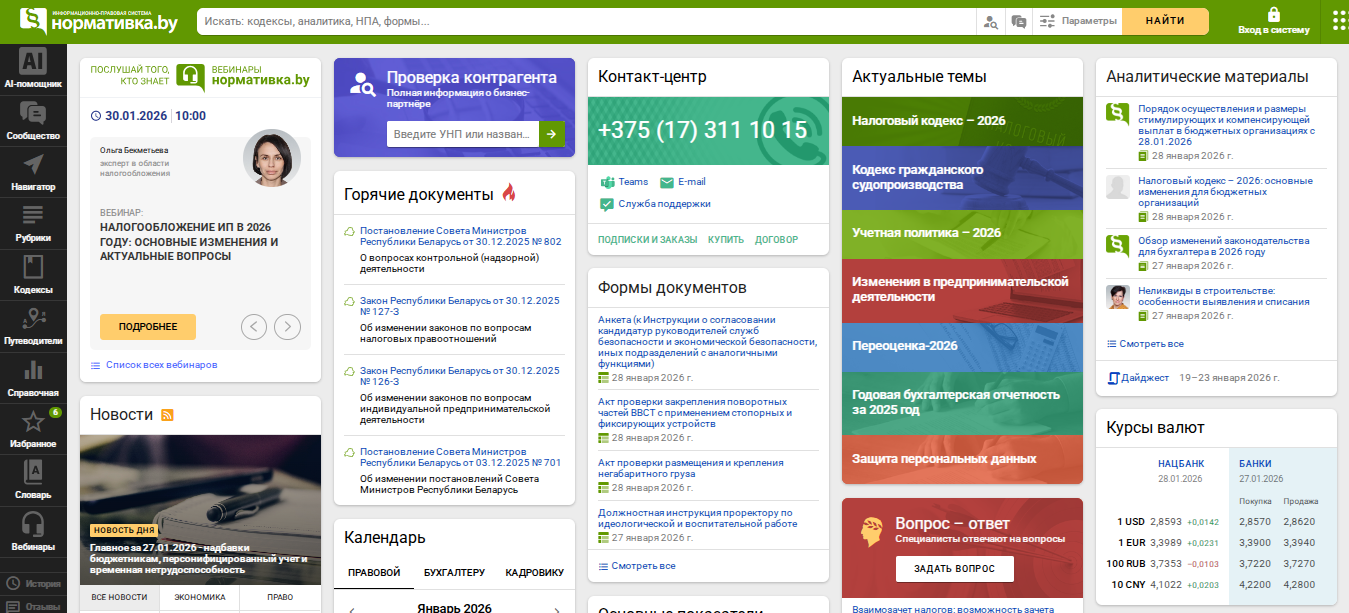Click the Задать вопрос button
Screen dimensions: 1349x613
(954, 569)
